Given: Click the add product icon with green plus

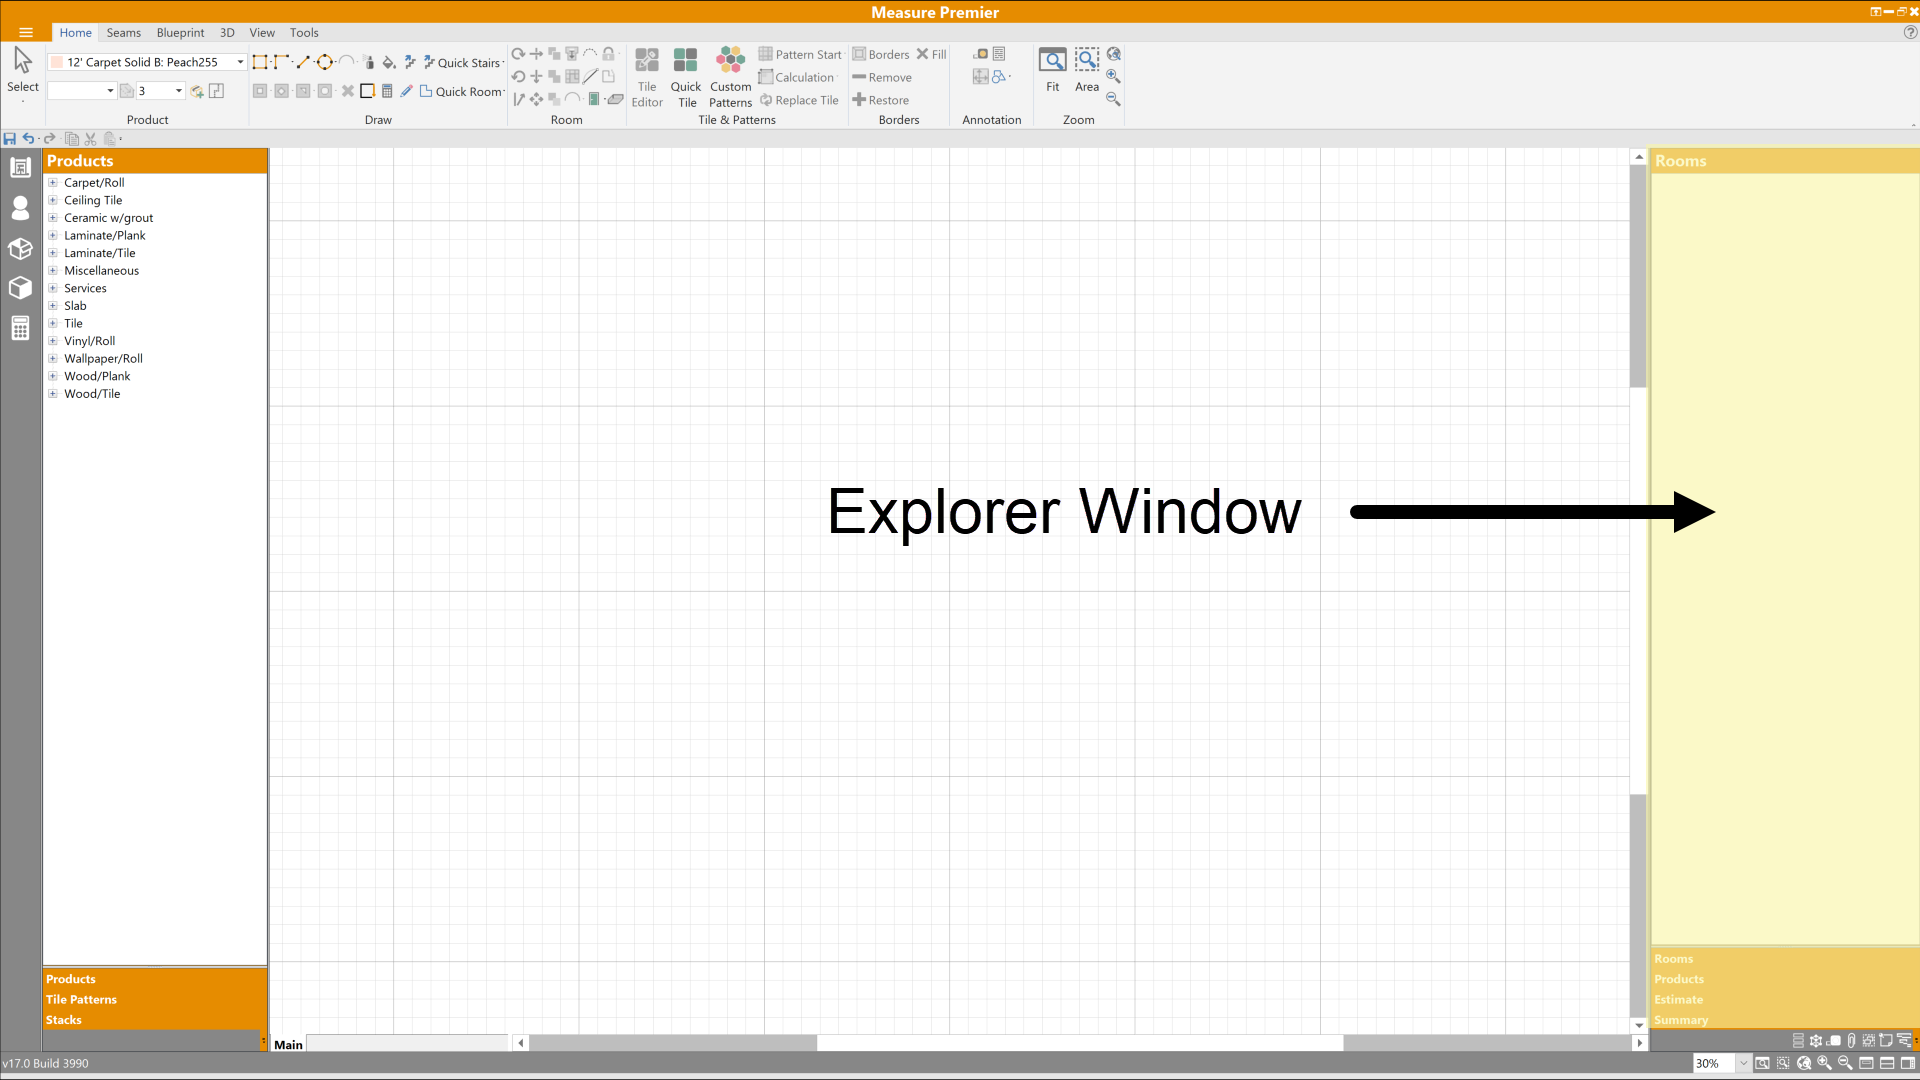Looking at the screenshot, I should point(197,91).
